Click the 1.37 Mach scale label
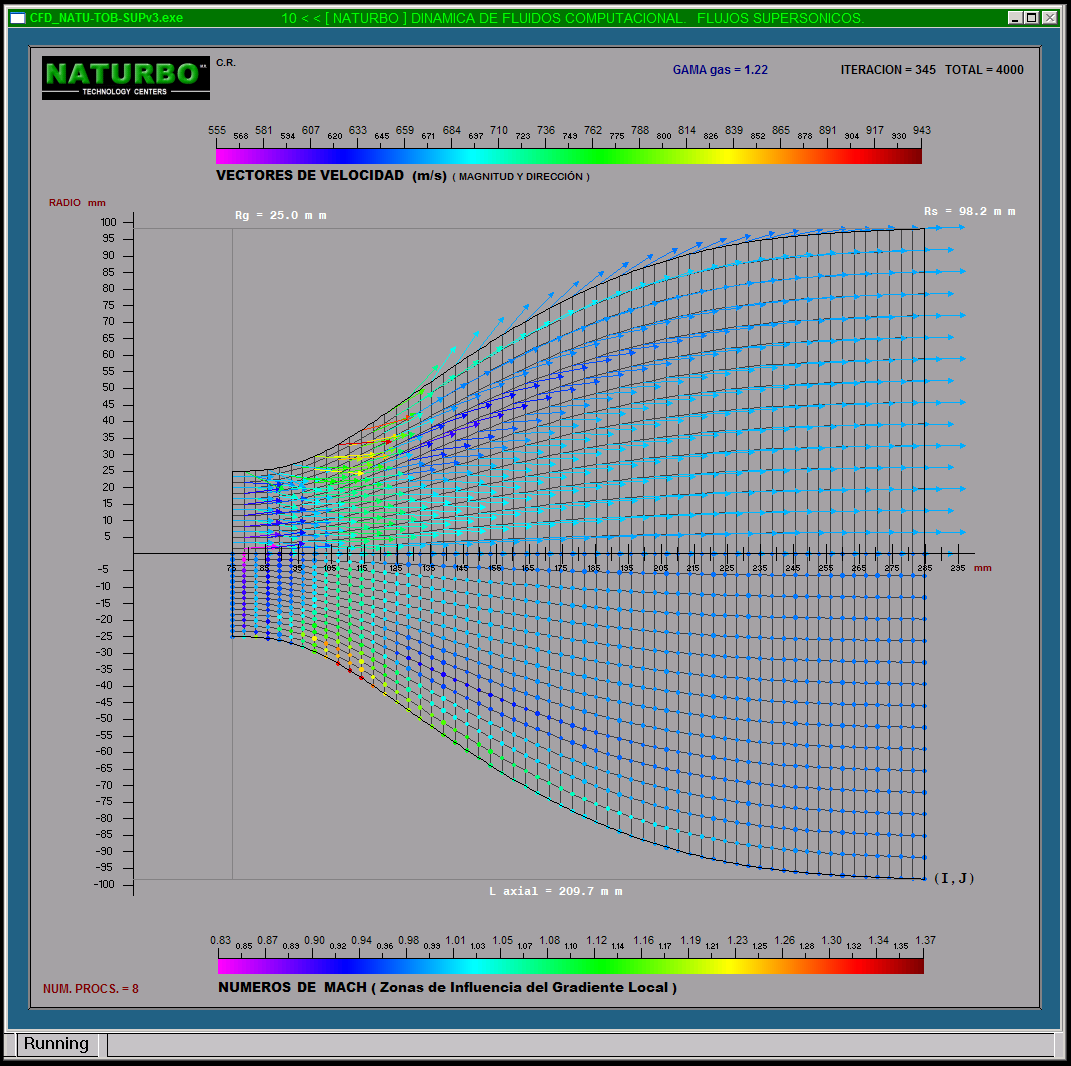 925,940
